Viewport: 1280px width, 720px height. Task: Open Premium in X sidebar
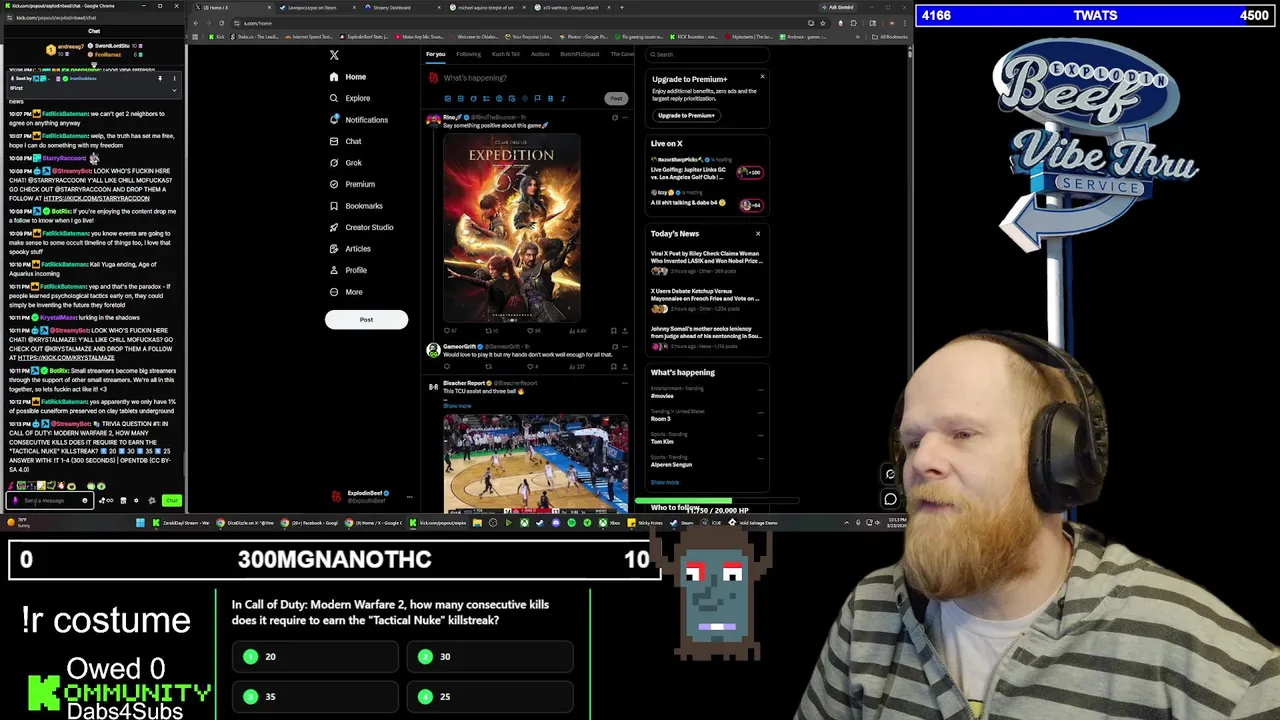click(352, 184)
